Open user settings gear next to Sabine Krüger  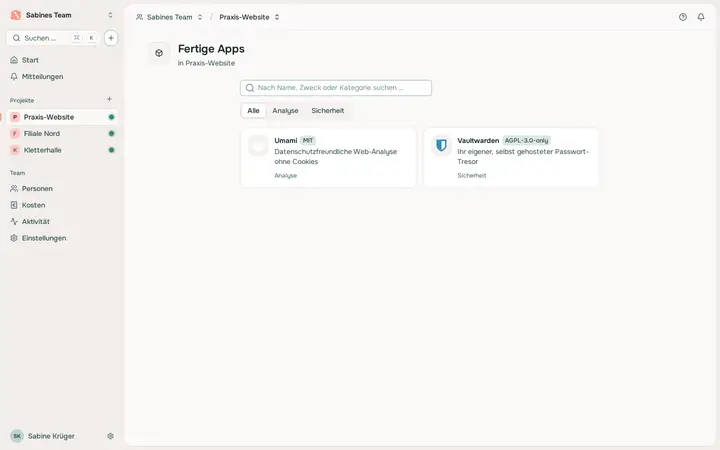tap(110, 436)
